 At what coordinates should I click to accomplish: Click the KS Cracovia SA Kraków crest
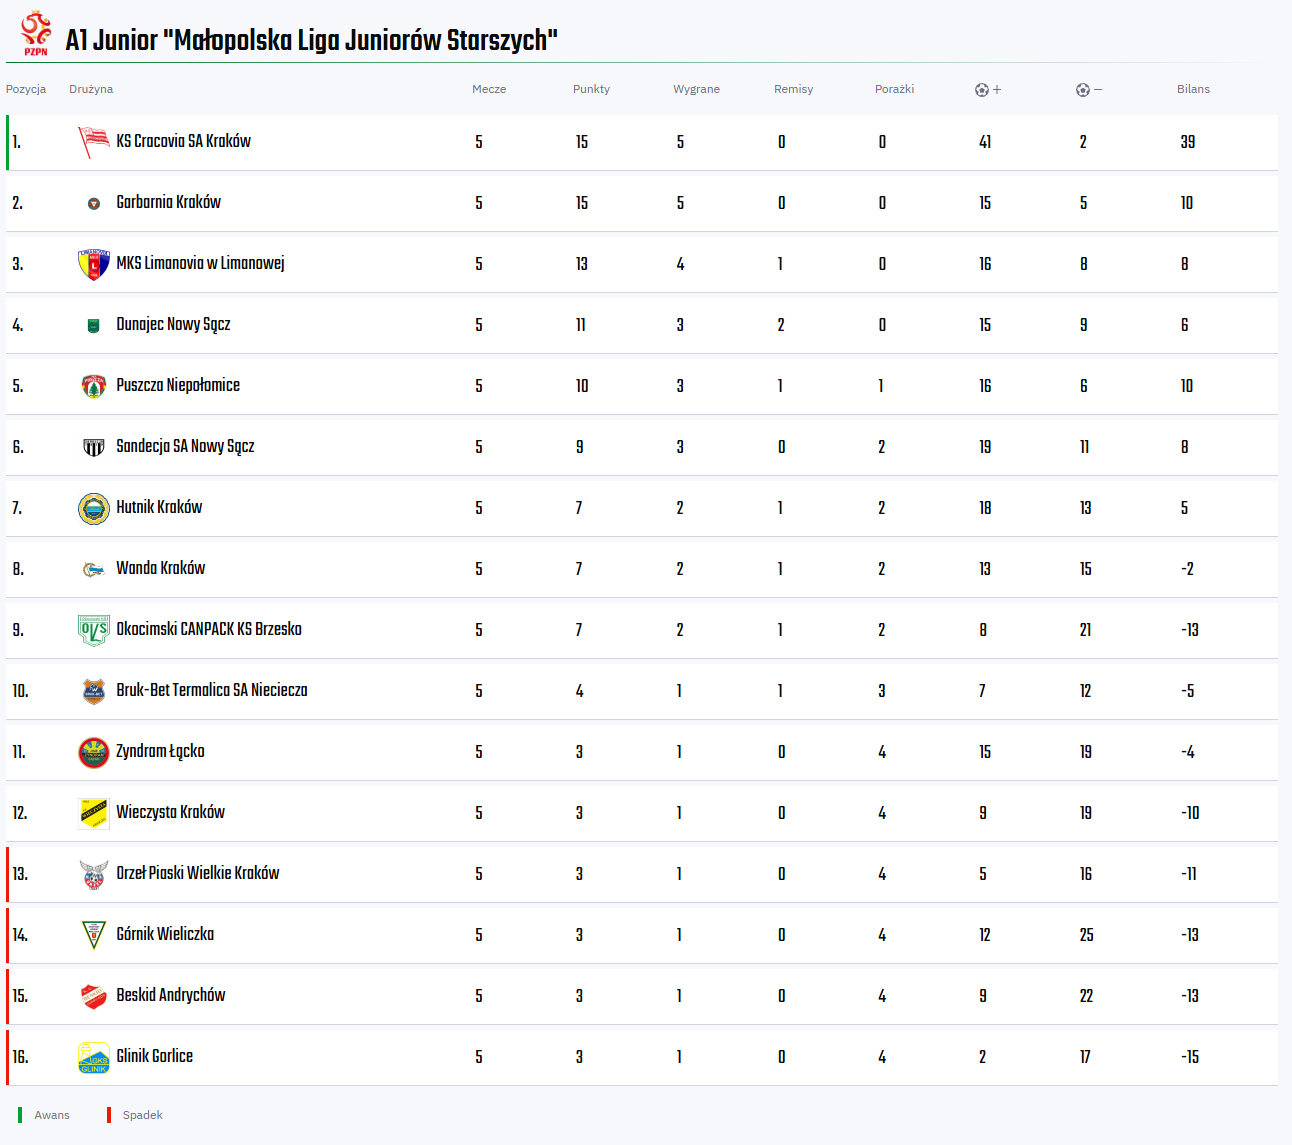pyautogui.click(x=94, y=142)
